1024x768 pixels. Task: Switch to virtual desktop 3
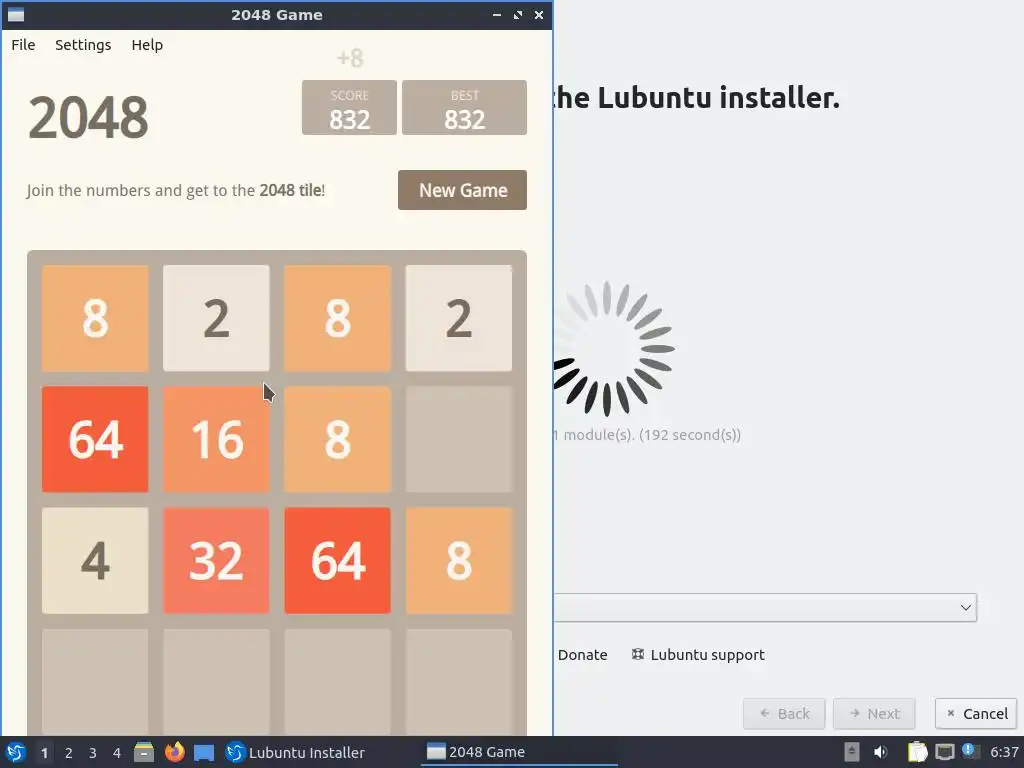[x=93, y=753]
